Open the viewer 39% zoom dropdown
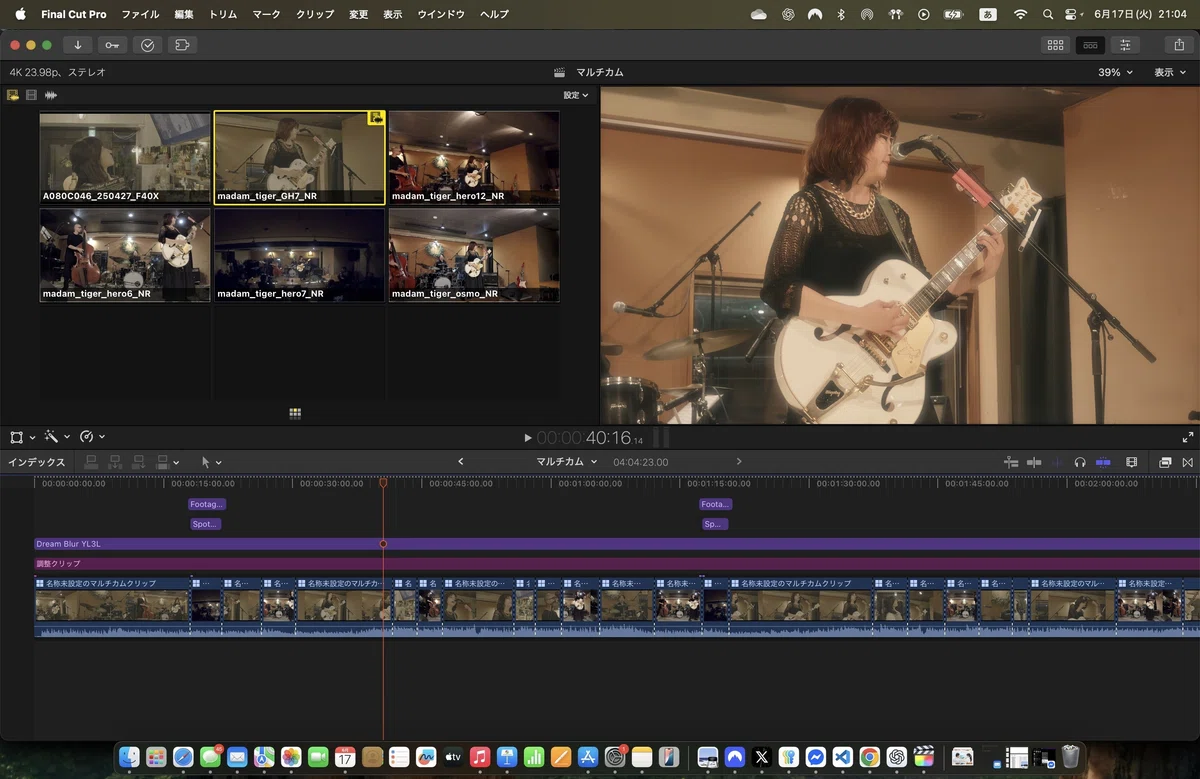Image resolution: width=1200 pixels, height=779 pixels. [1116, 72]
